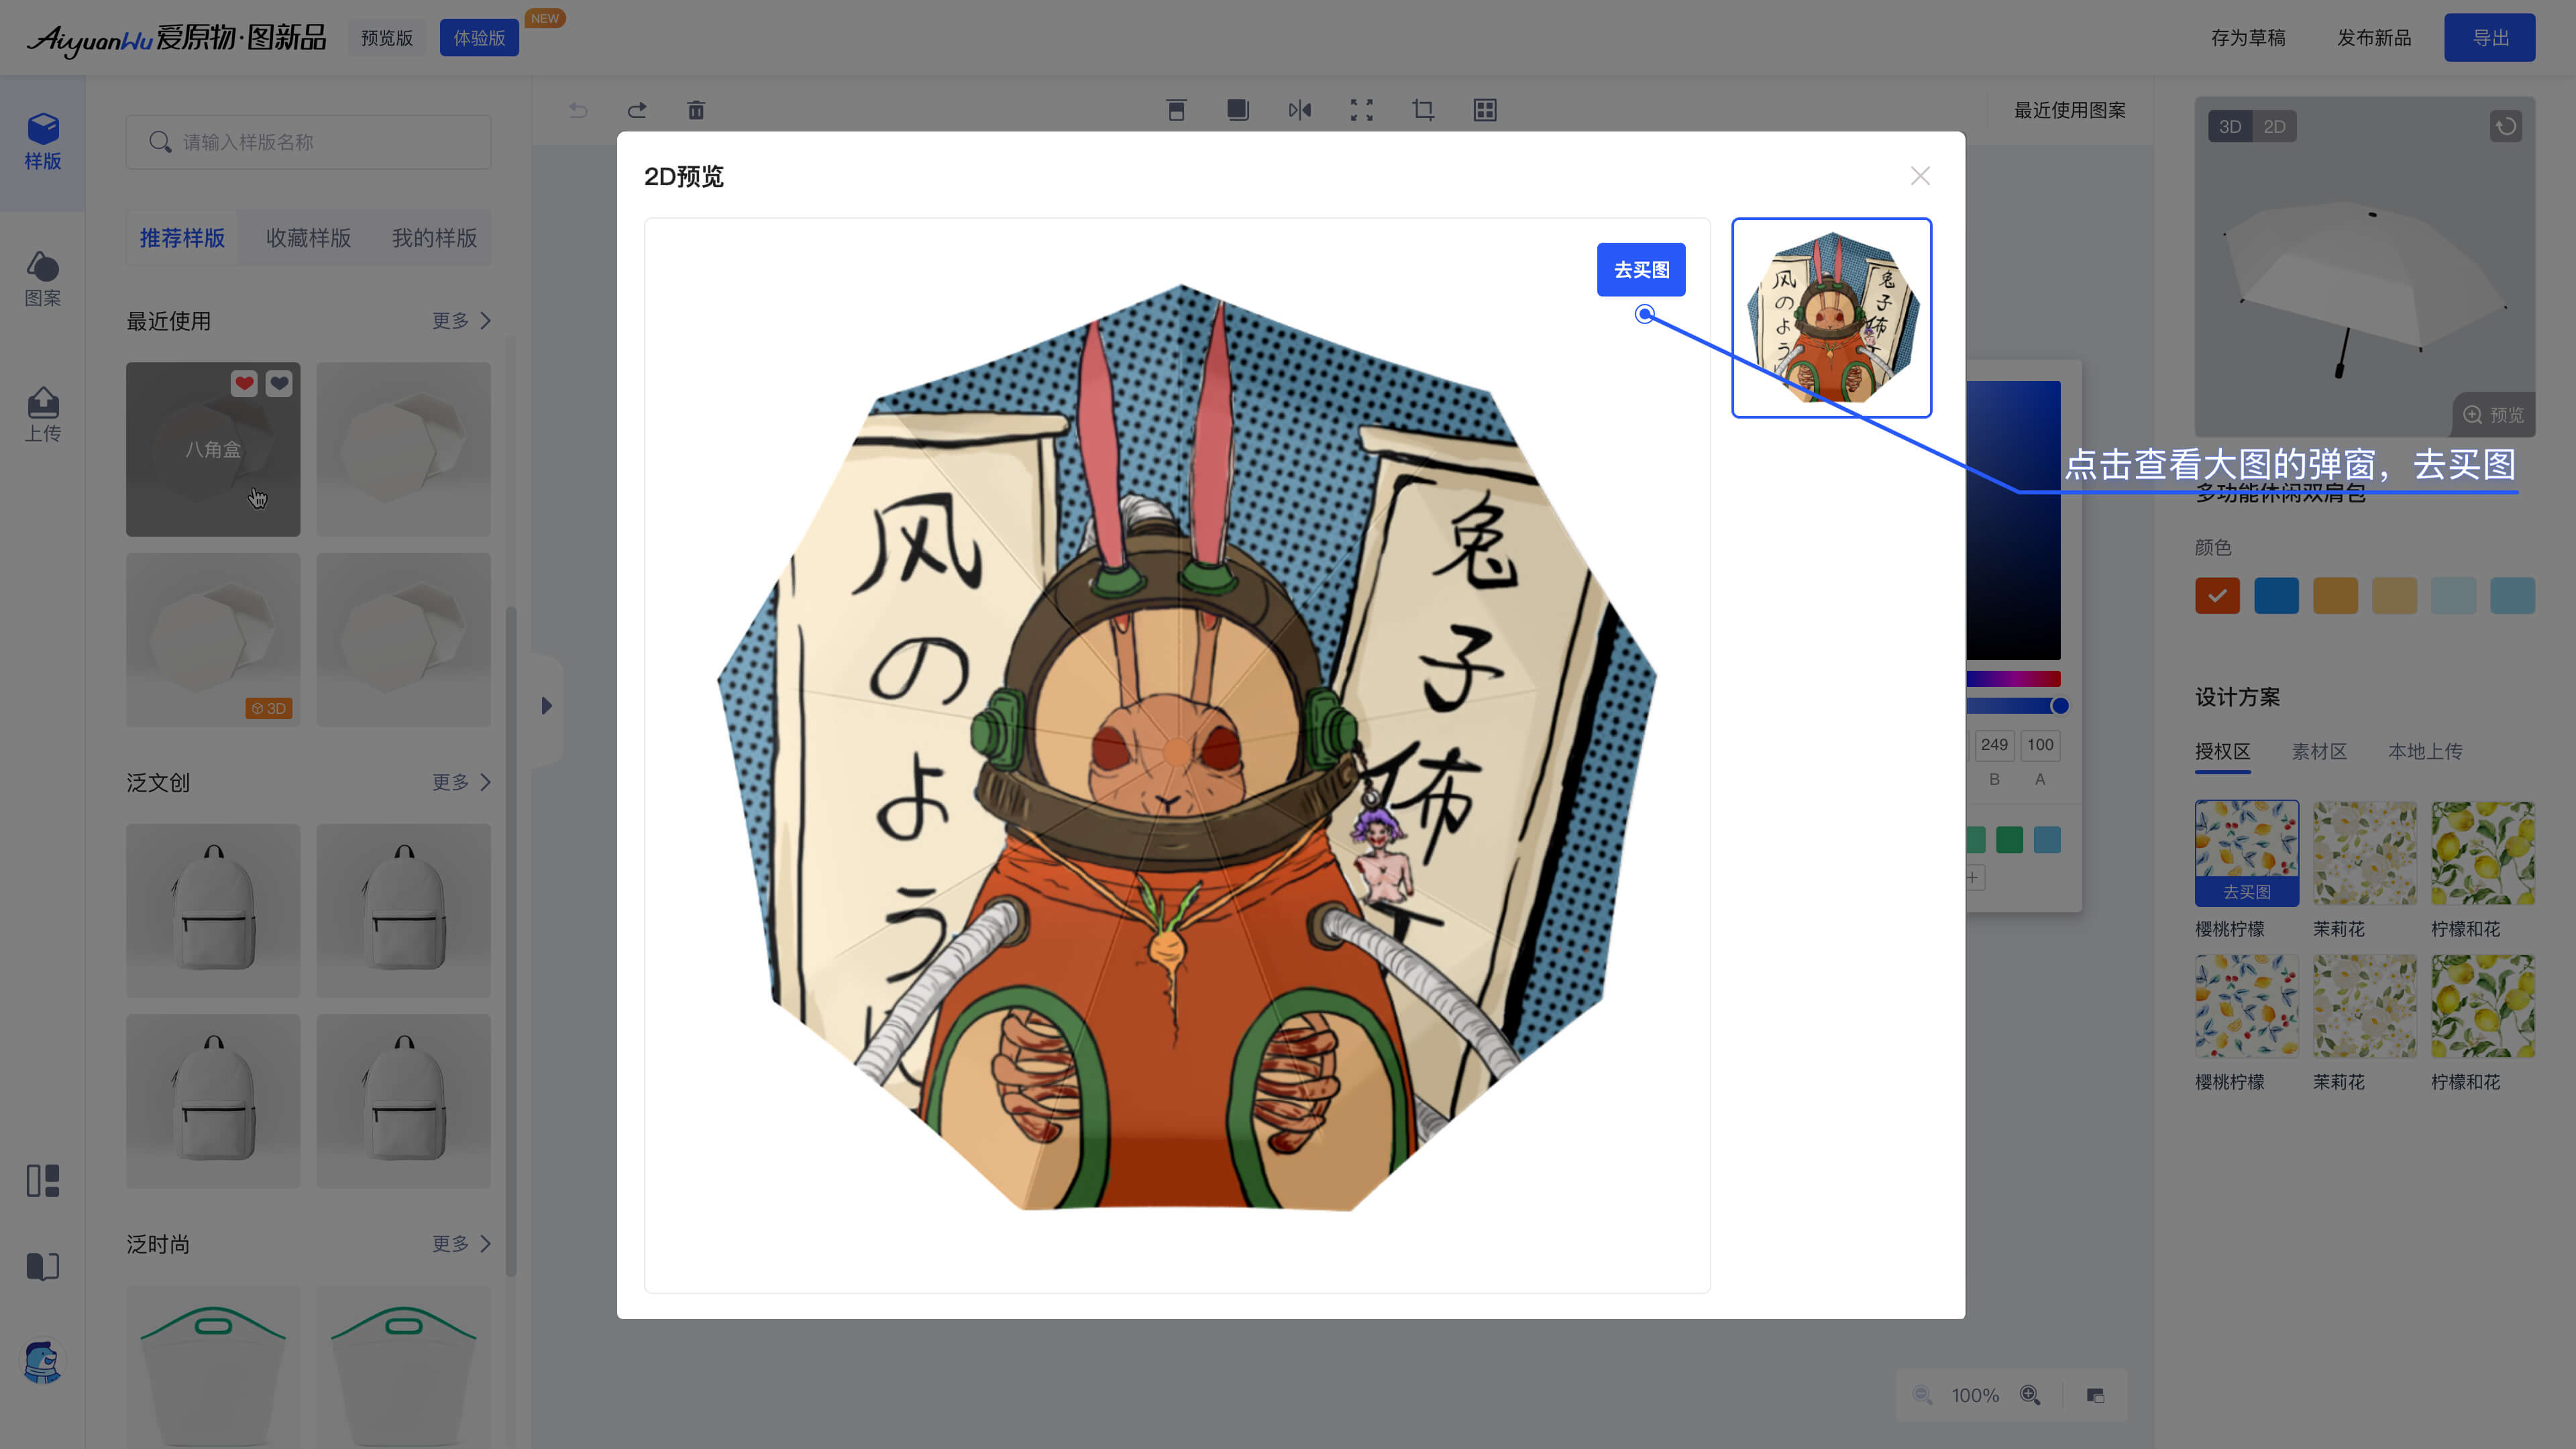Viewport: 2576px width, 1449px height.
Task: Click the book guide icon in left sidebar
Action: click(43, 1266)
